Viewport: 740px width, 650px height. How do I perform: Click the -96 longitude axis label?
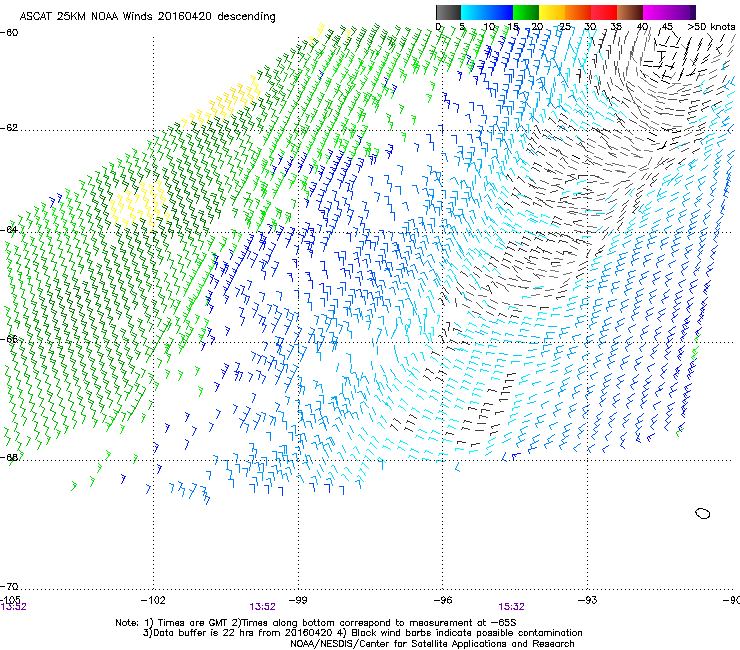tap(443, 600)
